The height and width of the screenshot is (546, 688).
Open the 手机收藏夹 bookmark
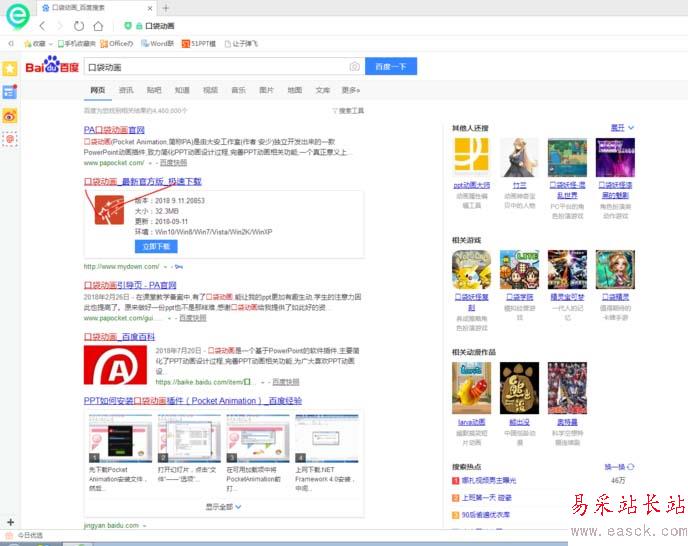(x=76, y=43)
